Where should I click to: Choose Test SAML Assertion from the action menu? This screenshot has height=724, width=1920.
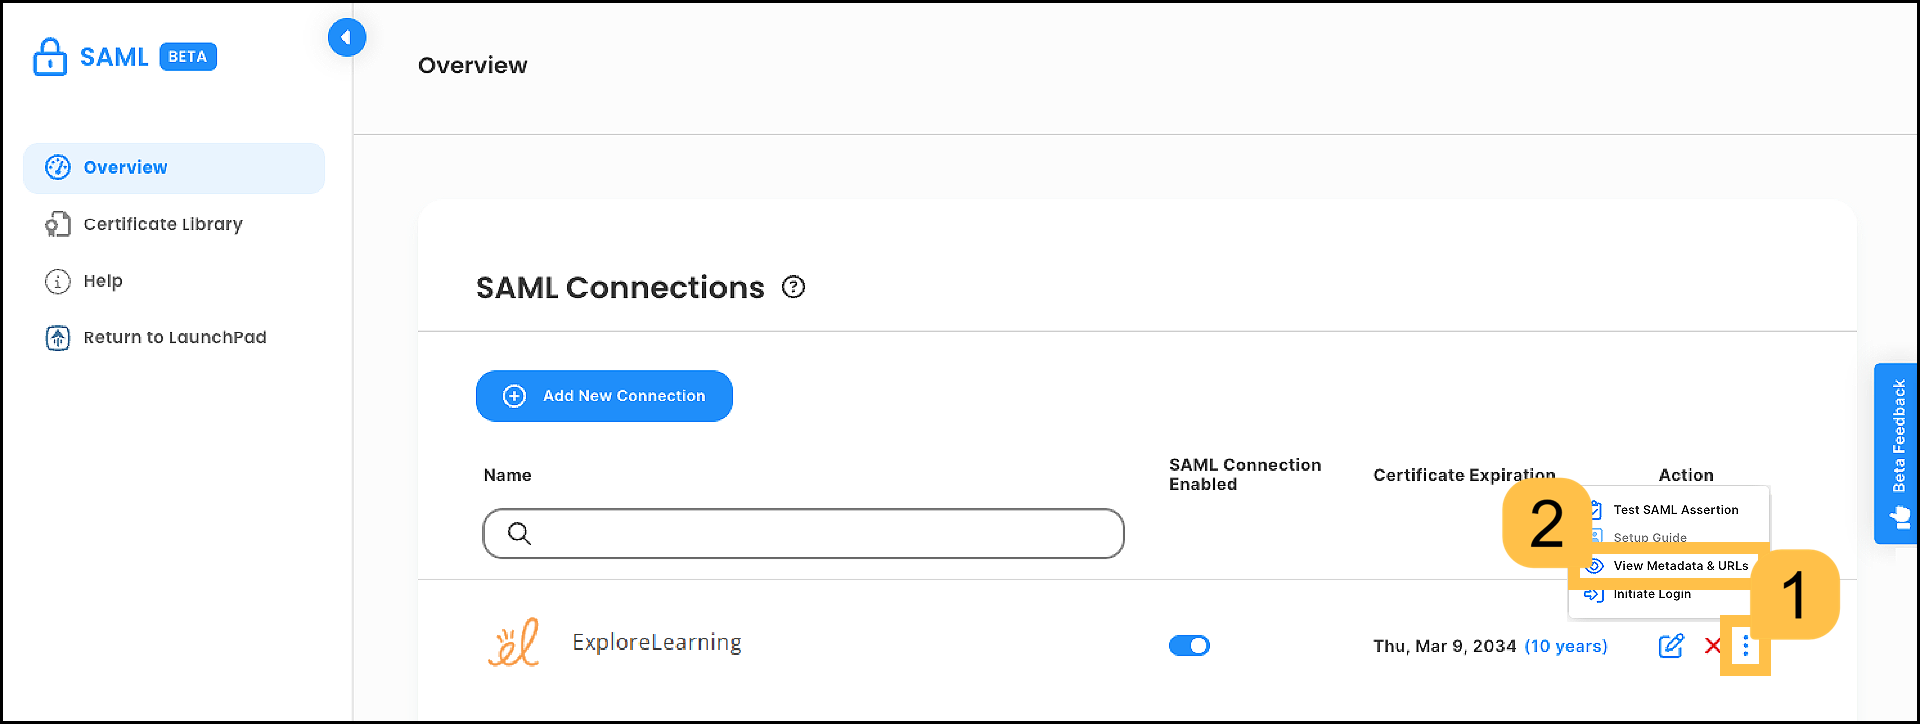[1675, 509]
